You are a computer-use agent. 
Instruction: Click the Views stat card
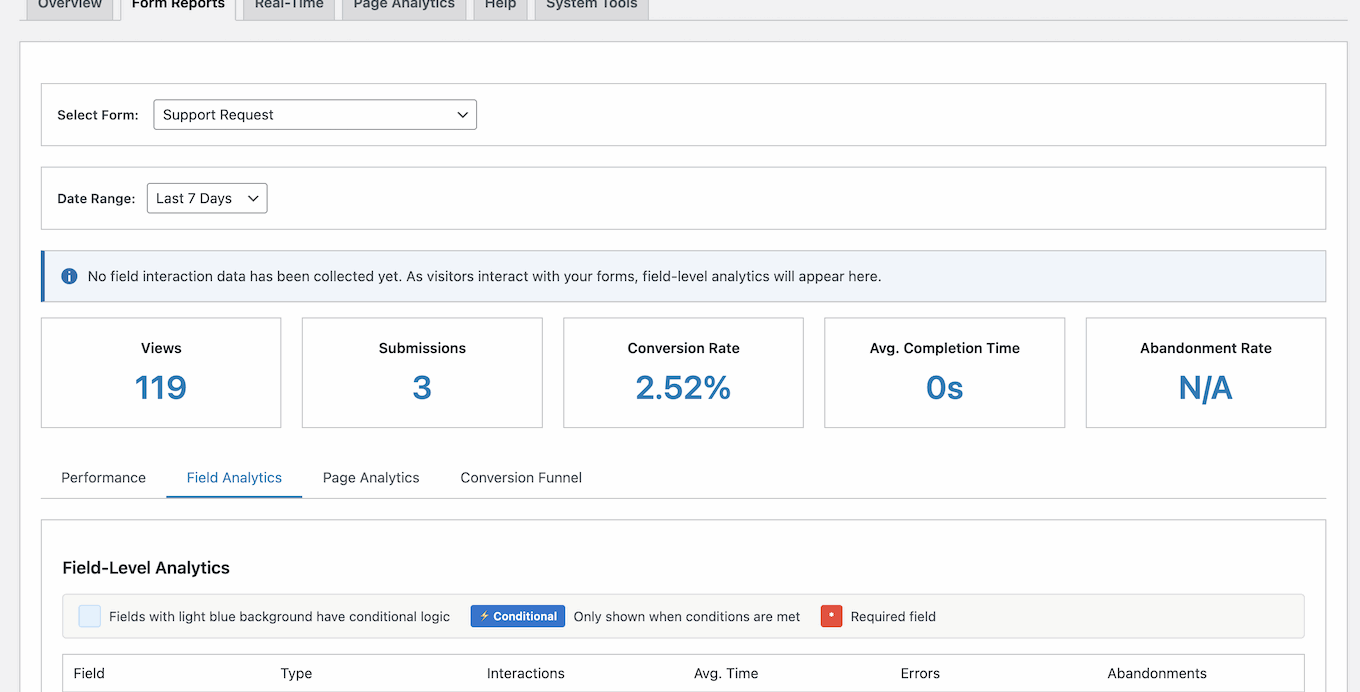point(161,373)
